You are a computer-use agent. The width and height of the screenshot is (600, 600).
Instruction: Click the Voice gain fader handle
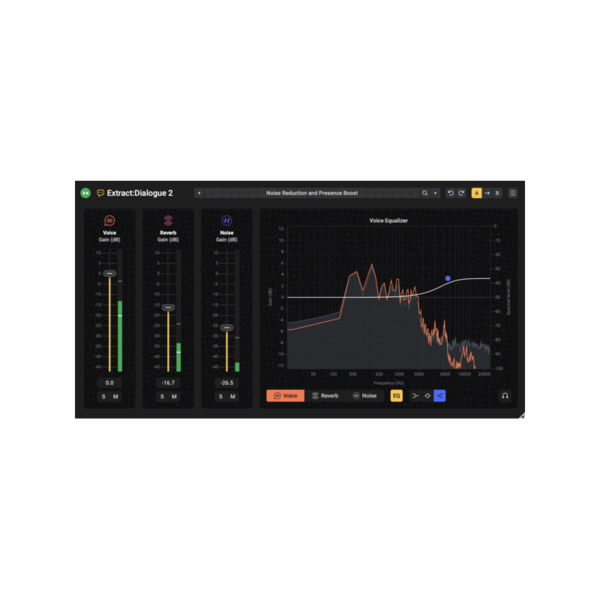tap(109, 273)
